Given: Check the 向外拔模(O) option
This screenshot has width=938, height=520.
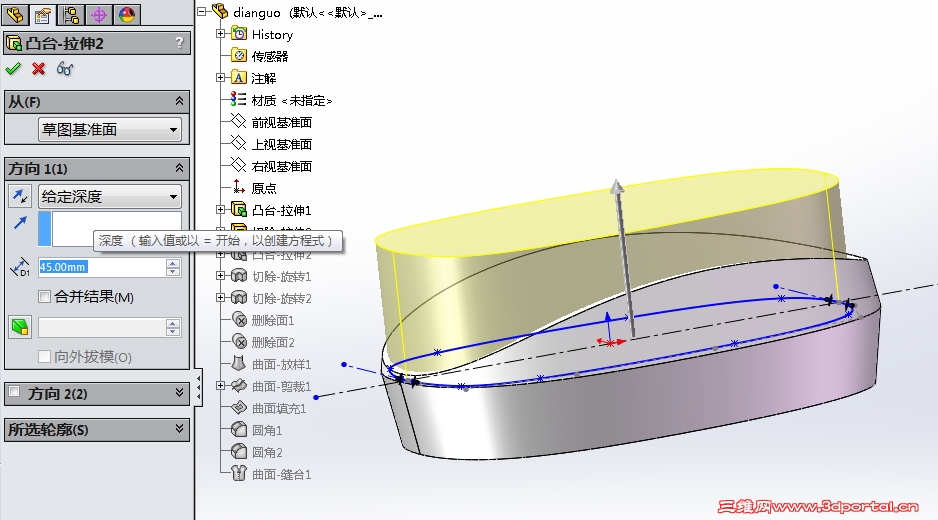Looking at the screenshot, I should (44, 357).
